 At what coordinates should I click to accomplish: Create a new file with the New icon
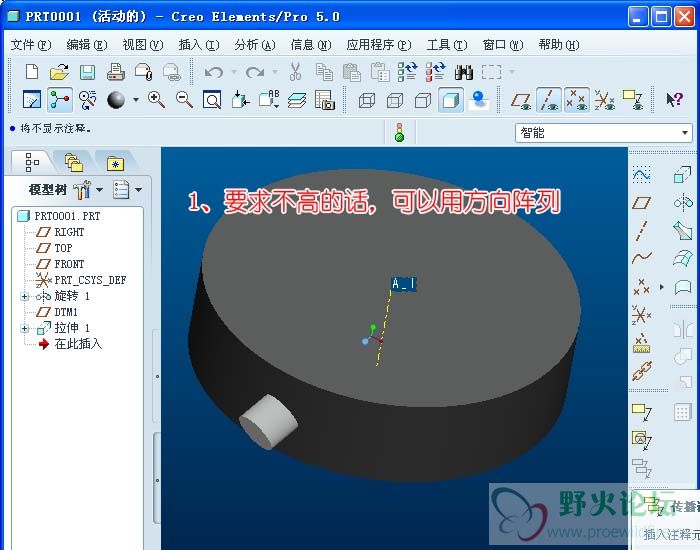tap(32, 72)
